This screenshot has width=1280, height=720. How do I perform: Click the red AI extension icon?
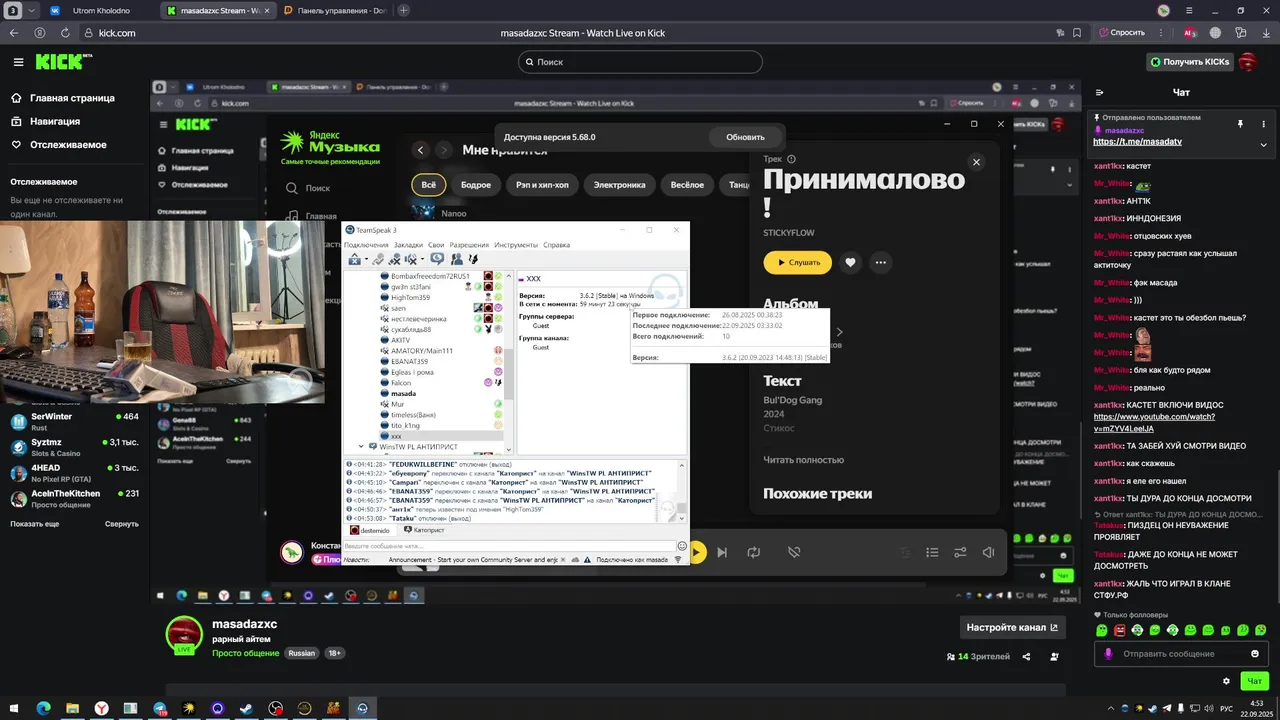click(1190, 32)
